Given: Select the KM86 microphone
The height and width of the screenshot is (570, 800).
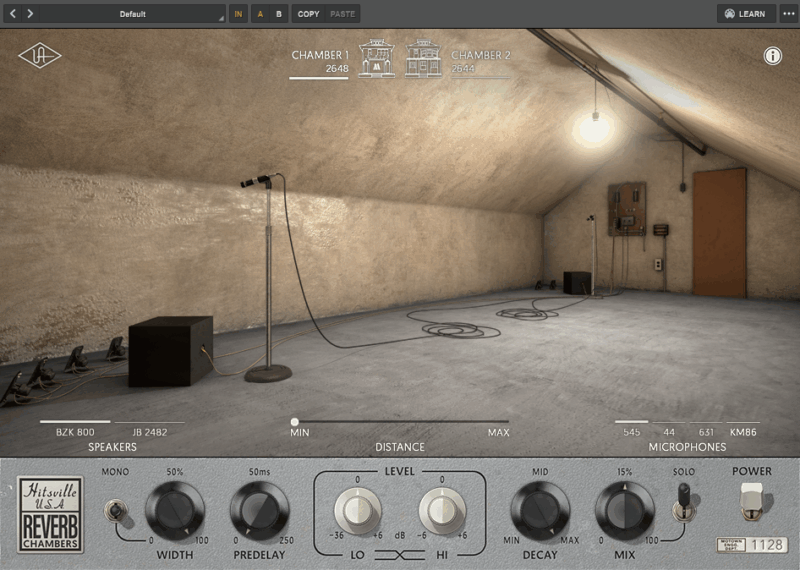Looking at the screenshot, I should pyautogui.click(x=743, y=432).
